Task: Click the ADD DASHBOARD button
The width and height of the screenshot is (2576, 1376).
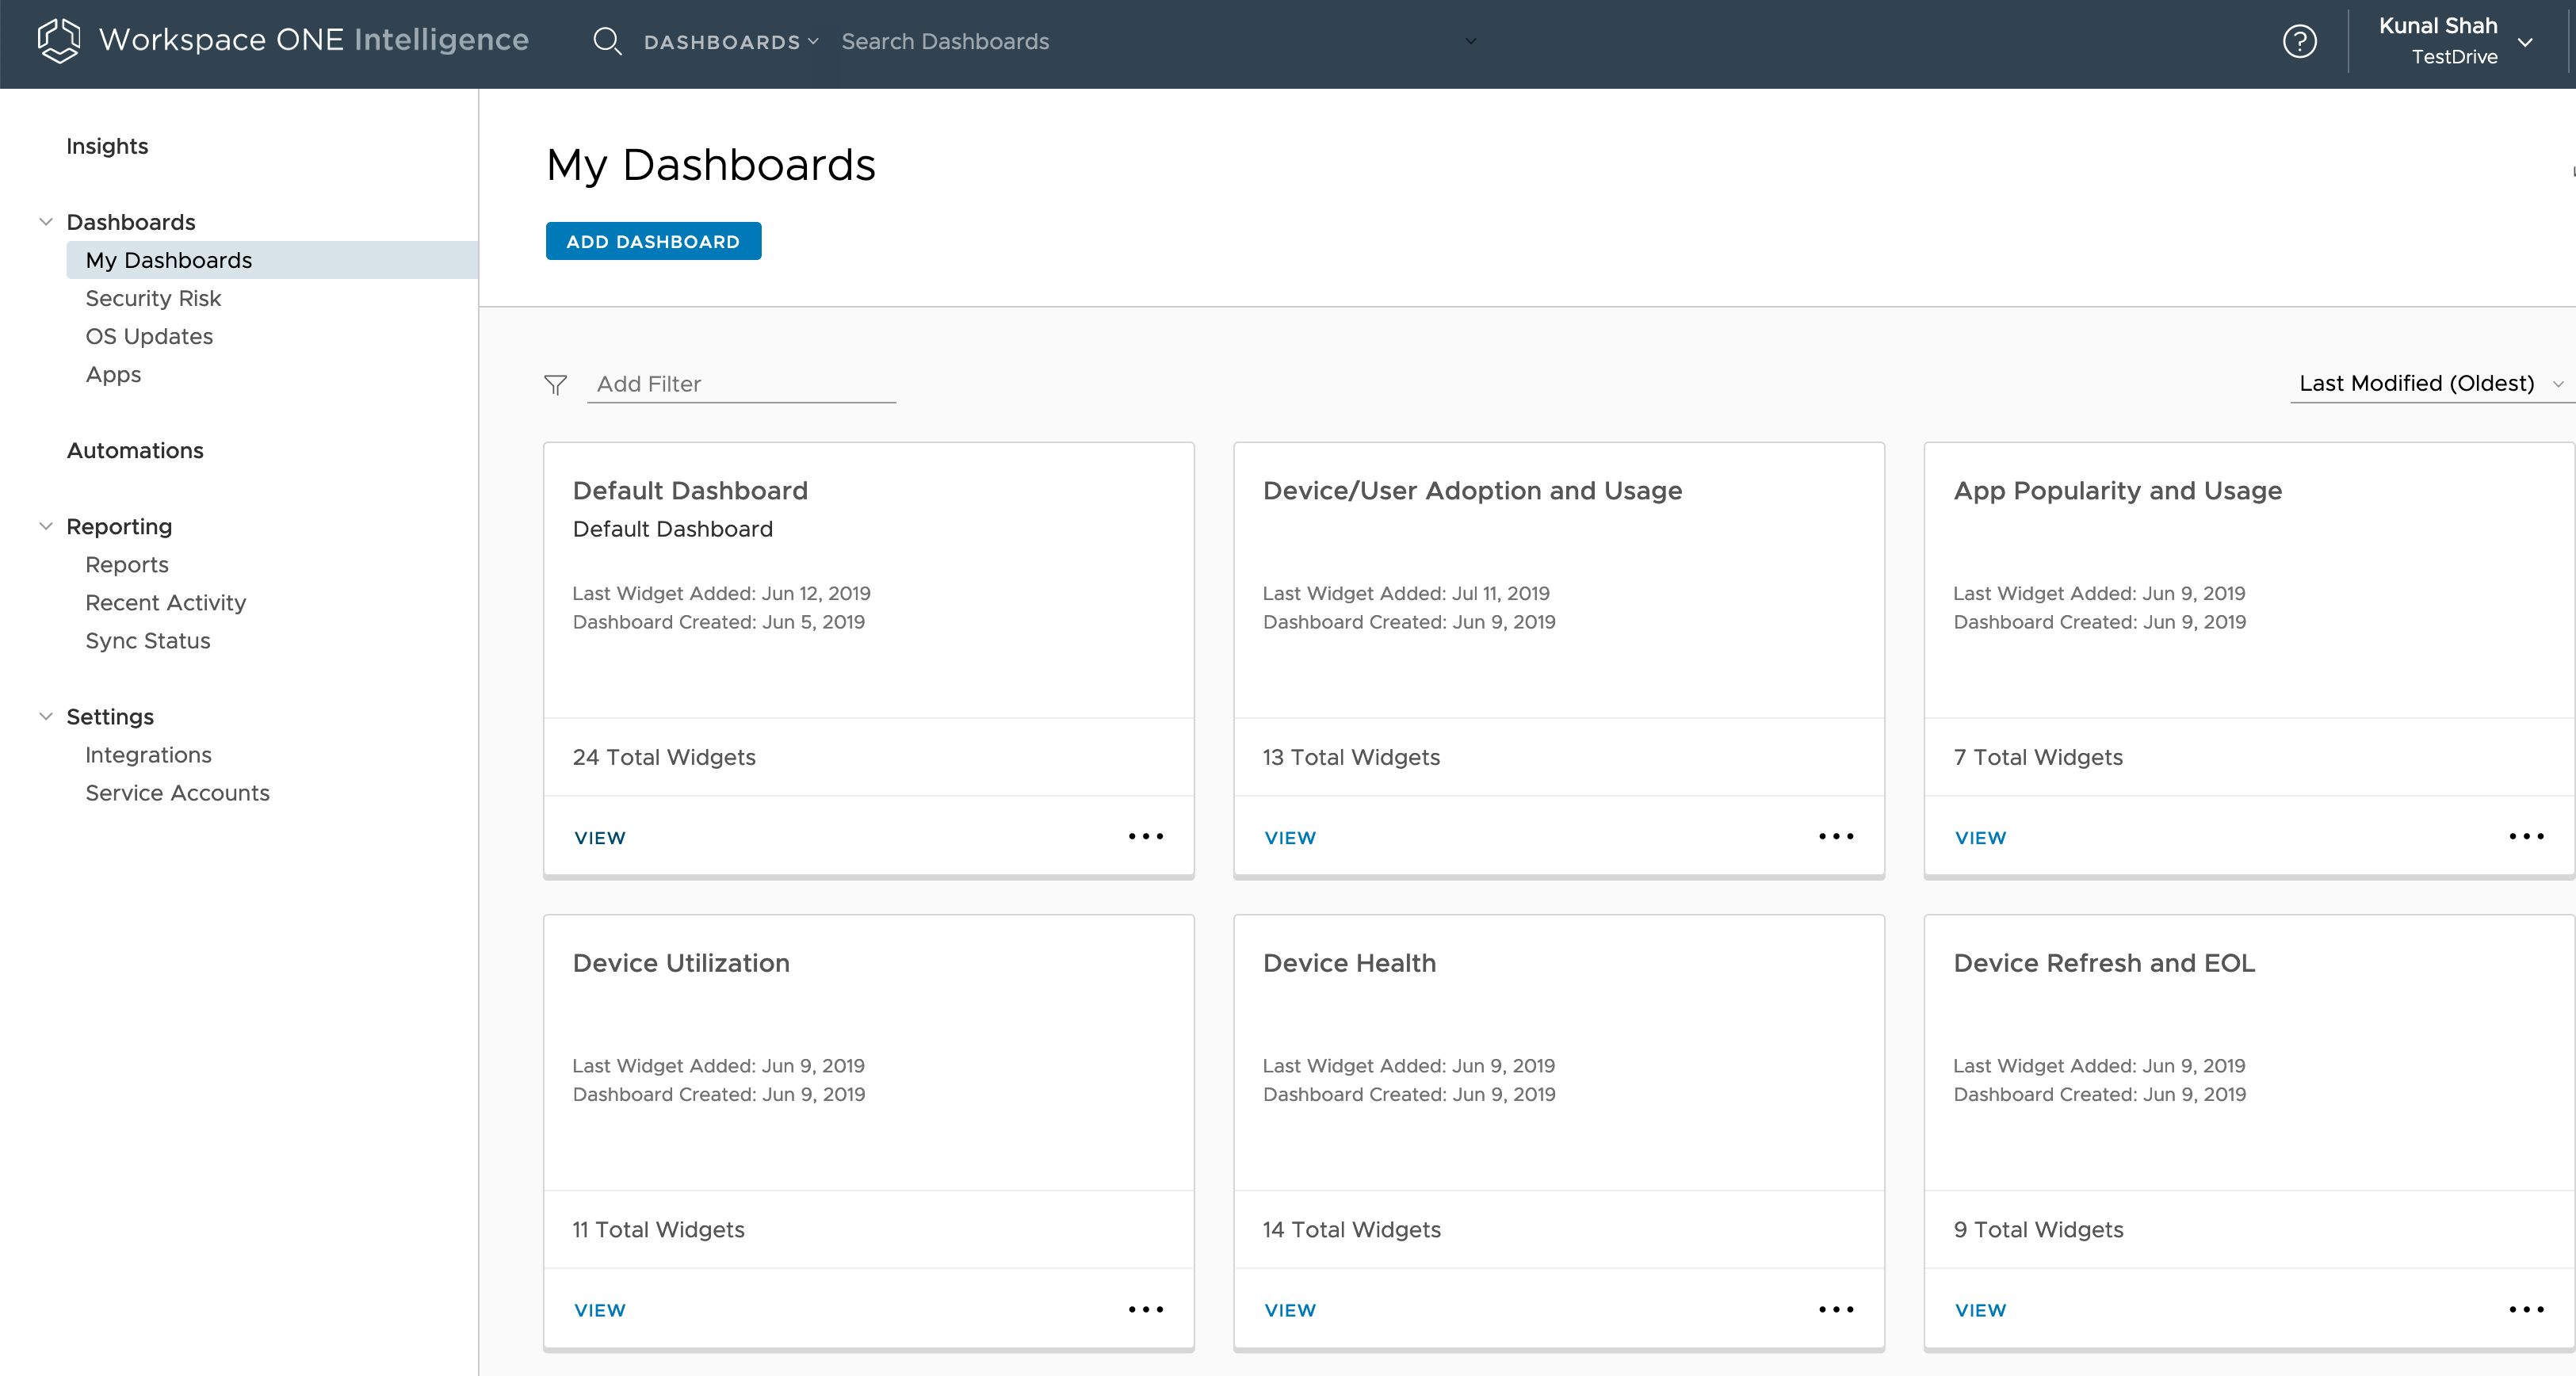Action: 653,241
